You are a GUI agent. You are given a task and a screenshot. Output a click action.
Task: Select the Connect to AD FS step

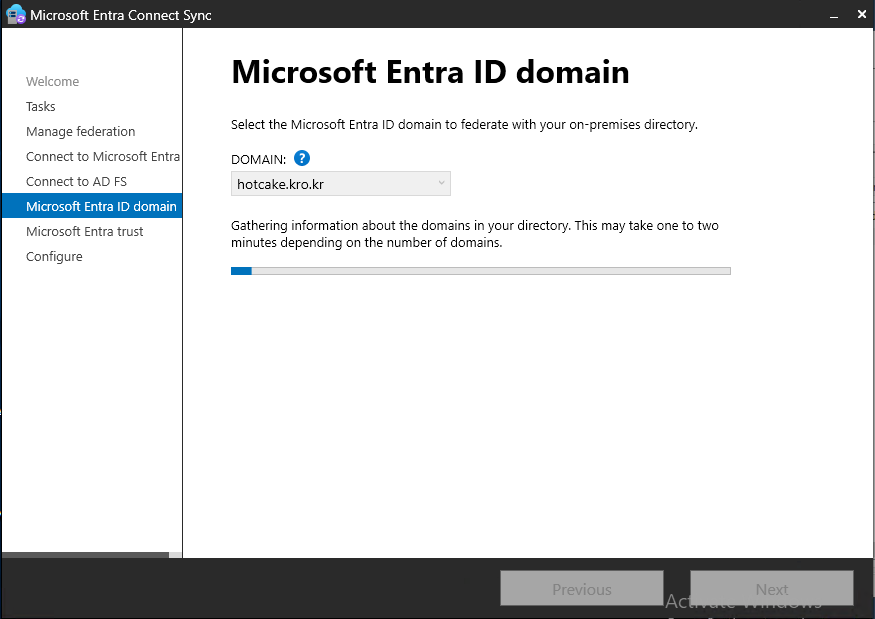coord(76,182)
